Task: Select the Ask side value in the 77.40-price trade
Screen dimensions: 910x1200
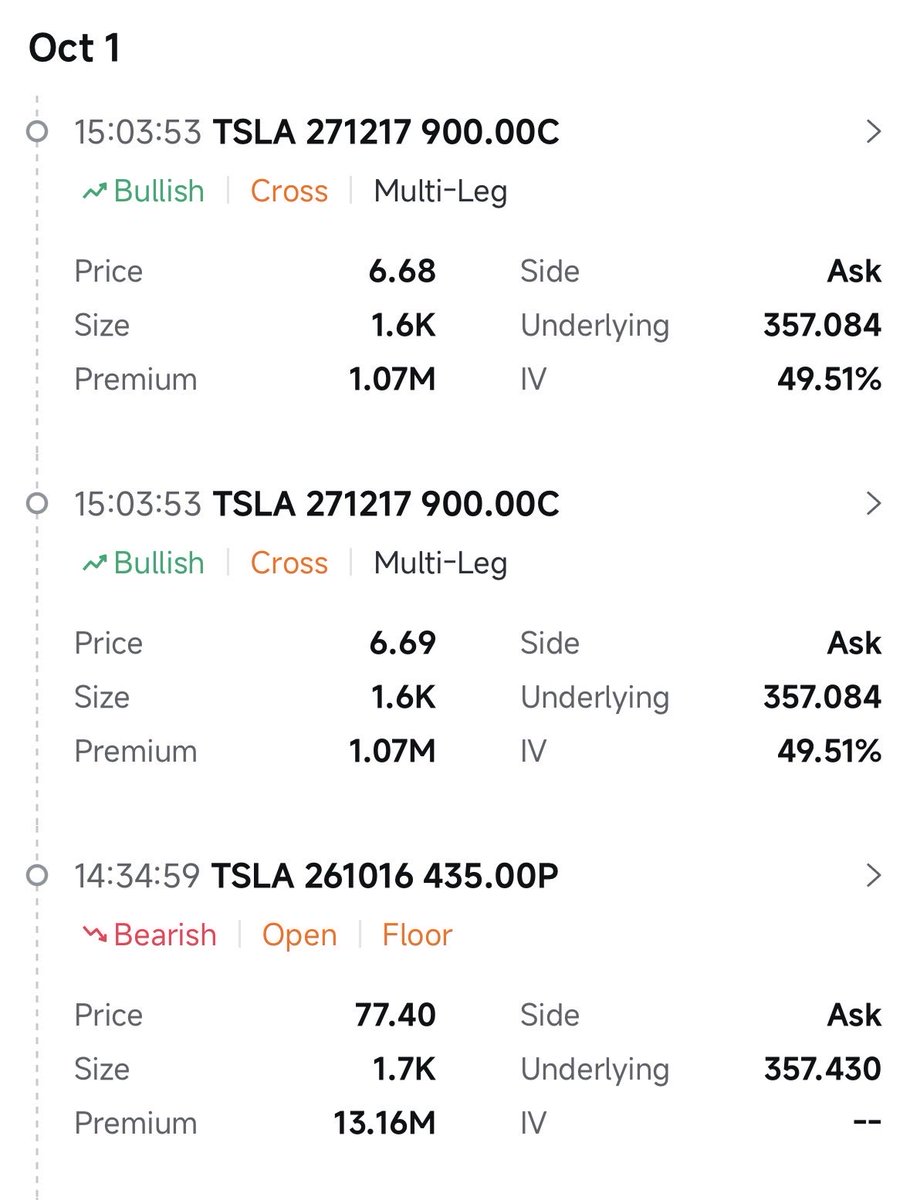Action: coord(855,1015)
